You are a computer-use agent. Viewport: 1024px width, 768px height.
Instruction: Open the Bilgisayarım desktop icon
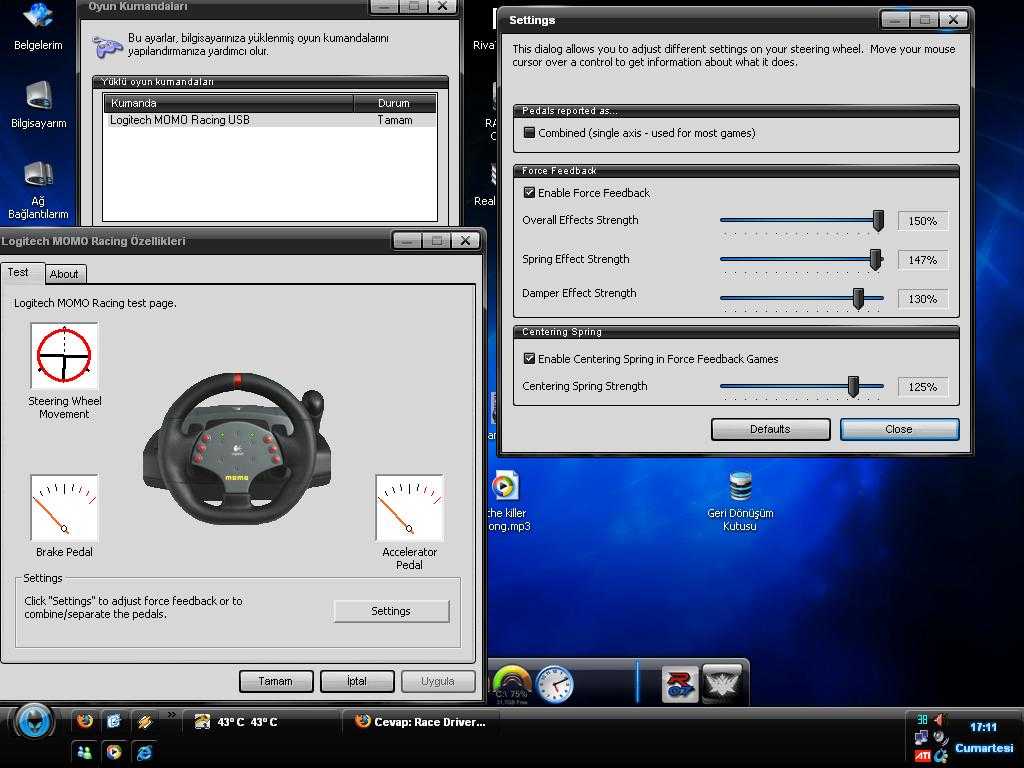39,104
